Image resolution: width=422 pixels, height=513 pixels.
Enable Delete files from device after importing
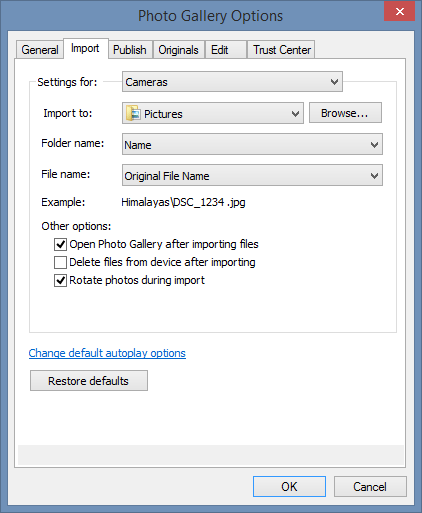(x=60, y=262)
